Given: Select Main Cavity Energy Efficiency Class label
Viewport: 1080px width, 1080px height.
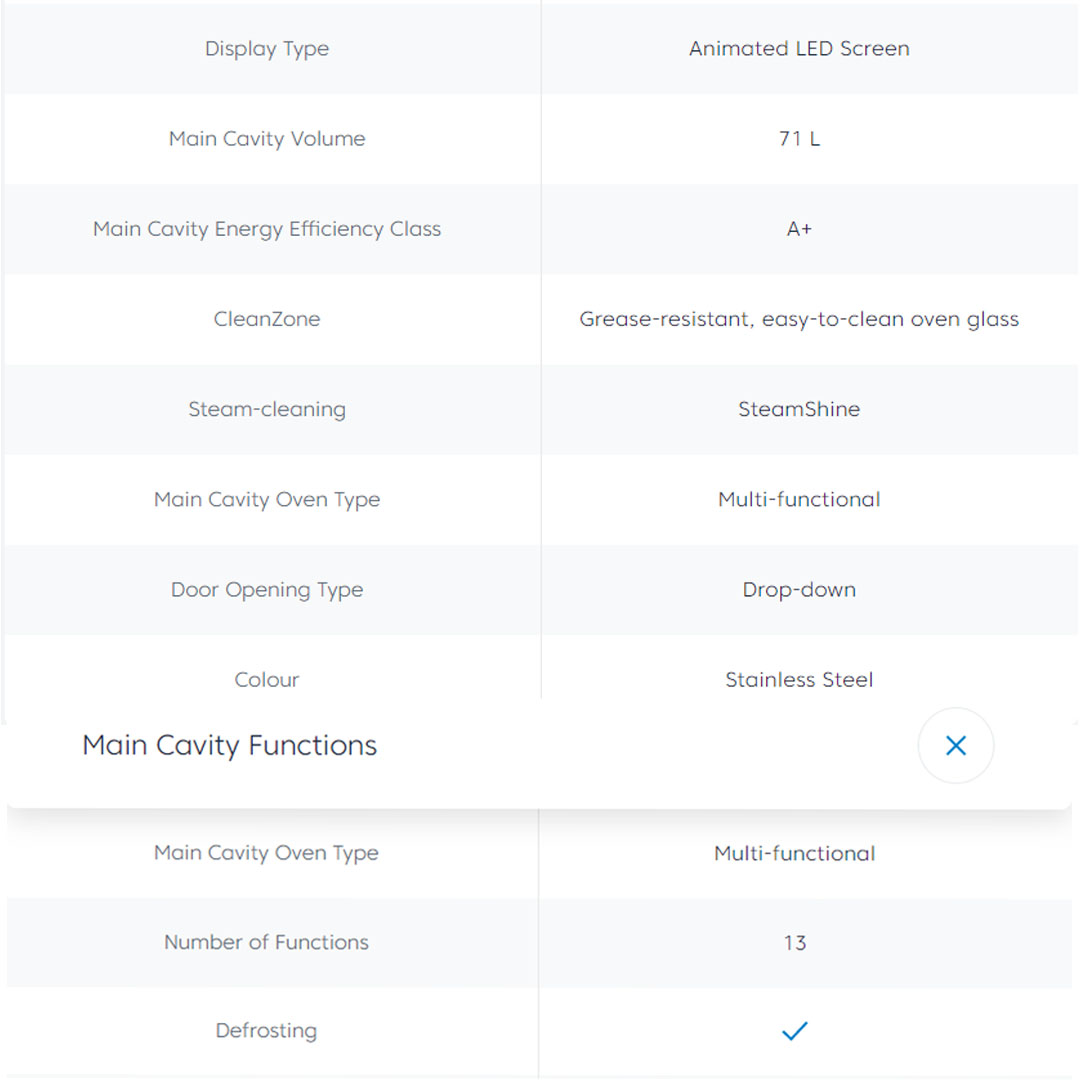Looking at the screenshot, I should (267, 229).
